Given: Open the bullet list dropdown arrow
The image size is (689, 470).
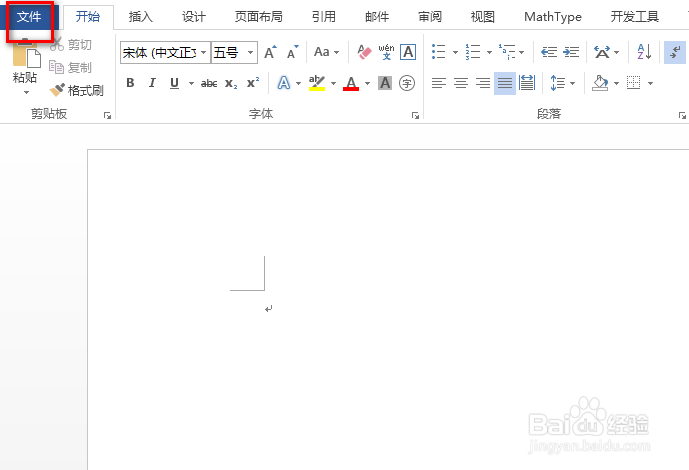Looking at the screenshot, I should [455, 52].
